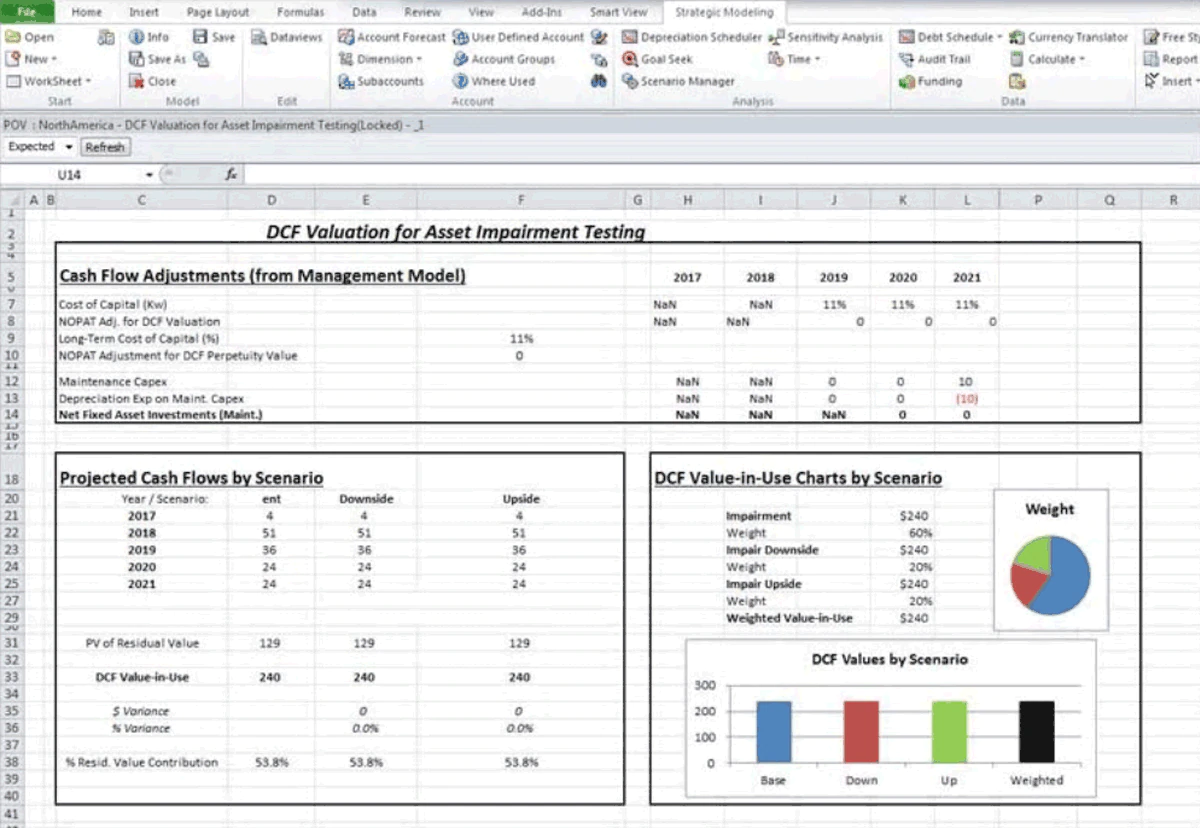Expand the Expected scenario dropdown
The width and height of the screenshot is (1200, 828).
point(68,147)
